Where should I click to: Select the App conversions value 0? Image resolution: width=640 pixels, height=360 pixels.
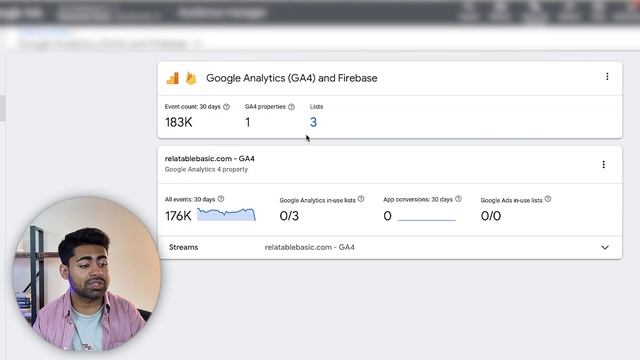coord(387,216)
